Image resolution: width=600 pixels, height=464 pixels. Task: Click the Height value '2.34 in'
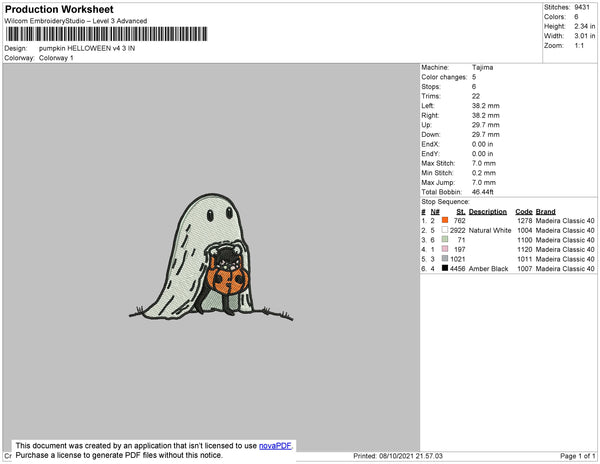pyautogui.click(x=584, y=26)
